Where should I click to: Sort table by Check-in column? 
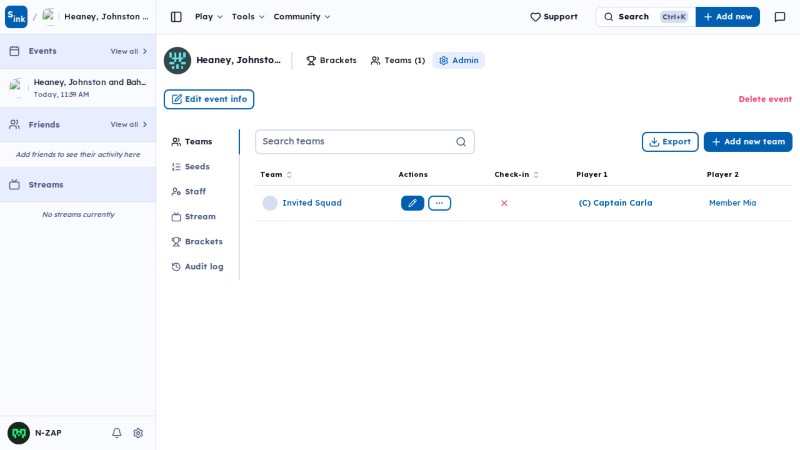516,174
